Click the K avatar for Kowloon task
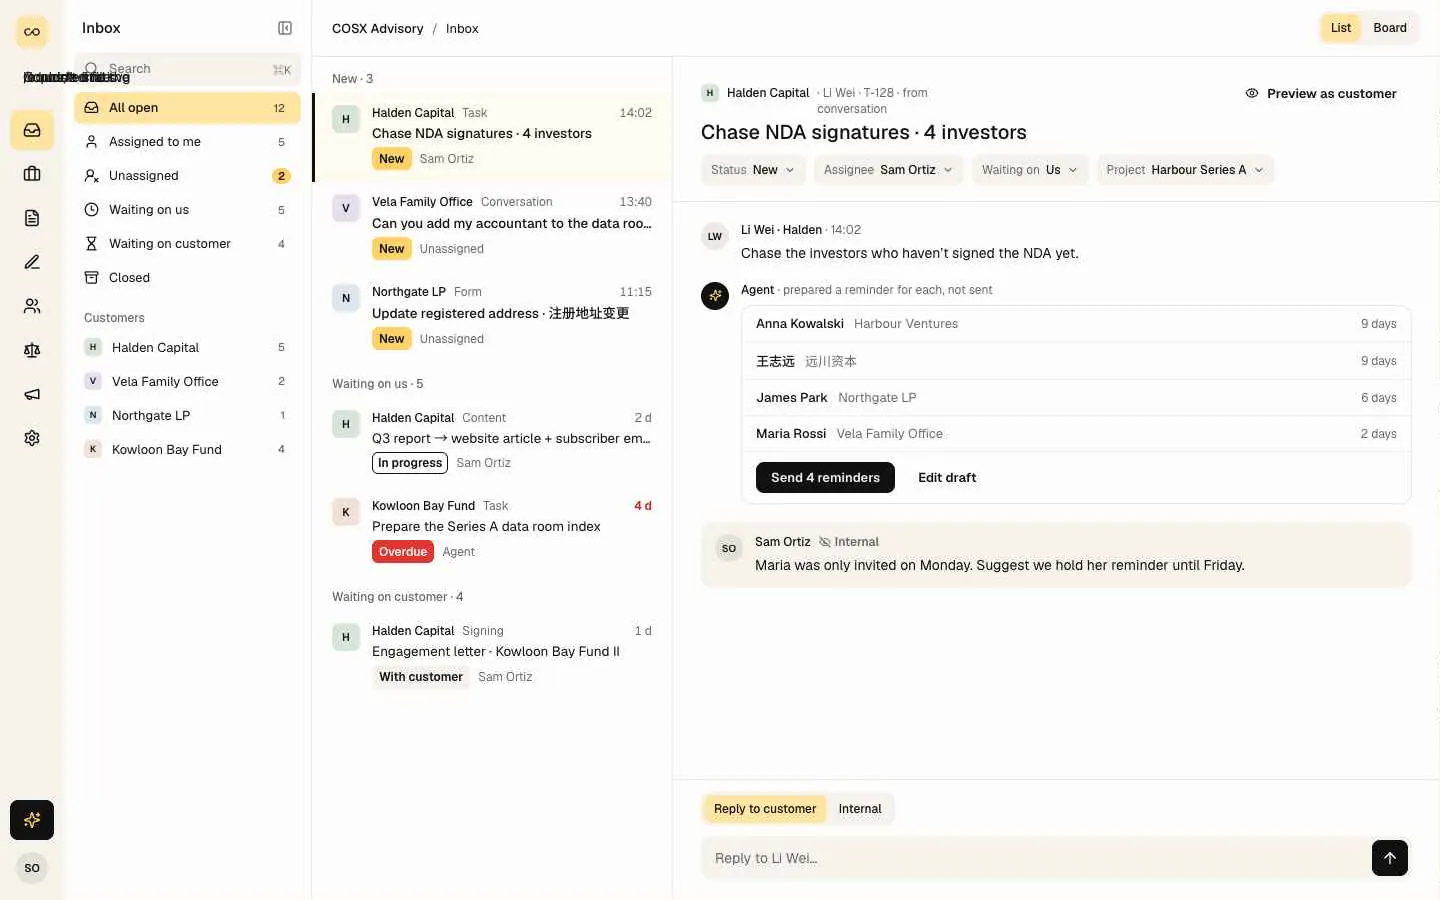1440x900 pixels. point(346,513)
